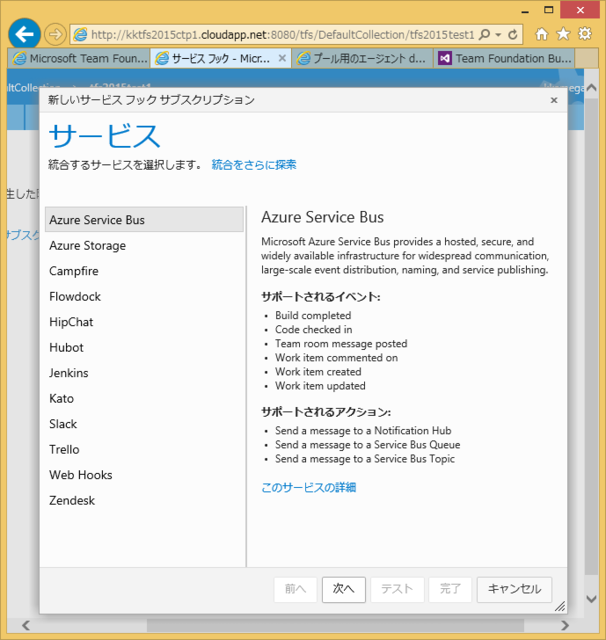606x640 pixels.
Task: Switch to Team Foundation Bu... tab
Action: [x=504, y=58]
